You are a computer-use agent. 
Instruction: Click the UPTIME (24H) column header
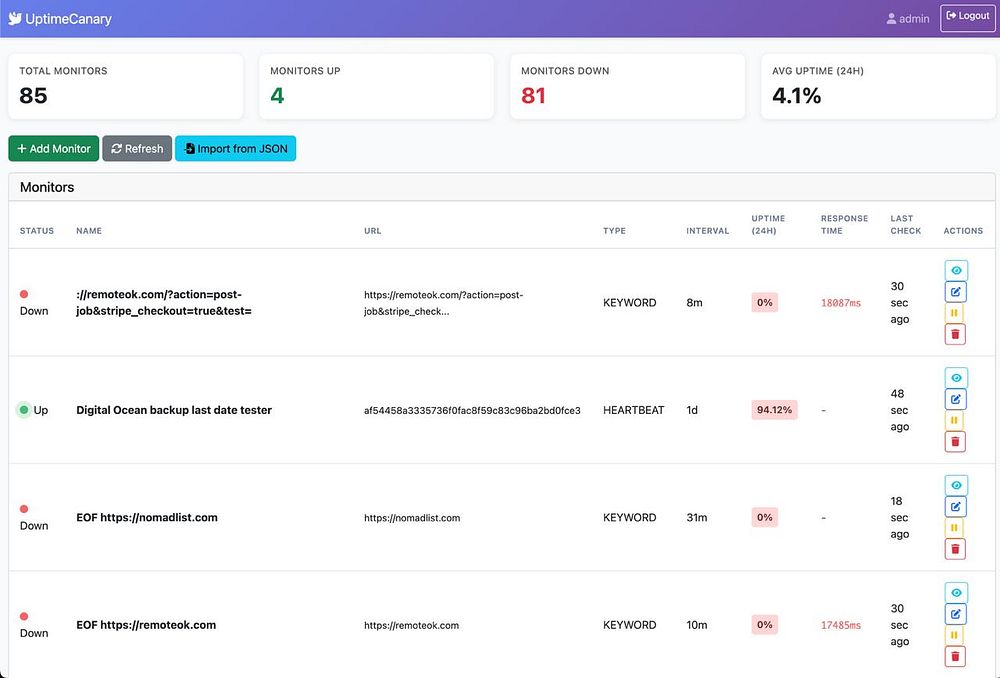pyautogui.click(x=768, y=225)
